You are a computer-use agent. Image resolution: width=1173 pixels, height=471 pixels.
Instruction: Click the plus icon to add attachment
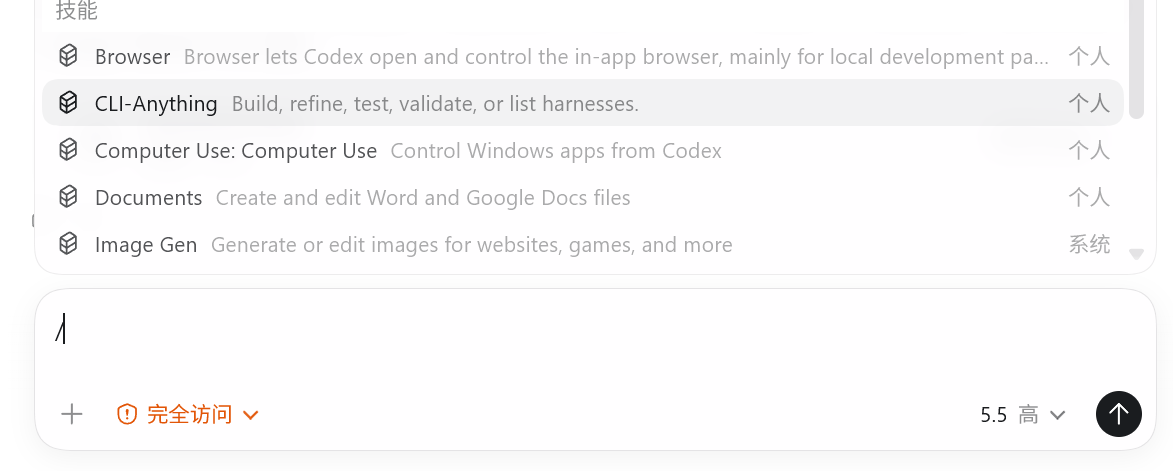72,413
